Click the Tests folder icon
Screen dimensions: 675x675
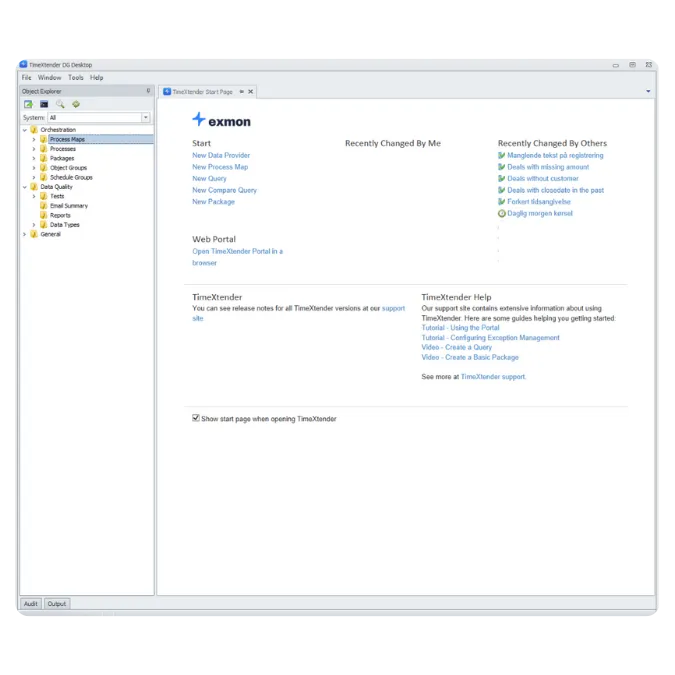[x=43, y=196]
